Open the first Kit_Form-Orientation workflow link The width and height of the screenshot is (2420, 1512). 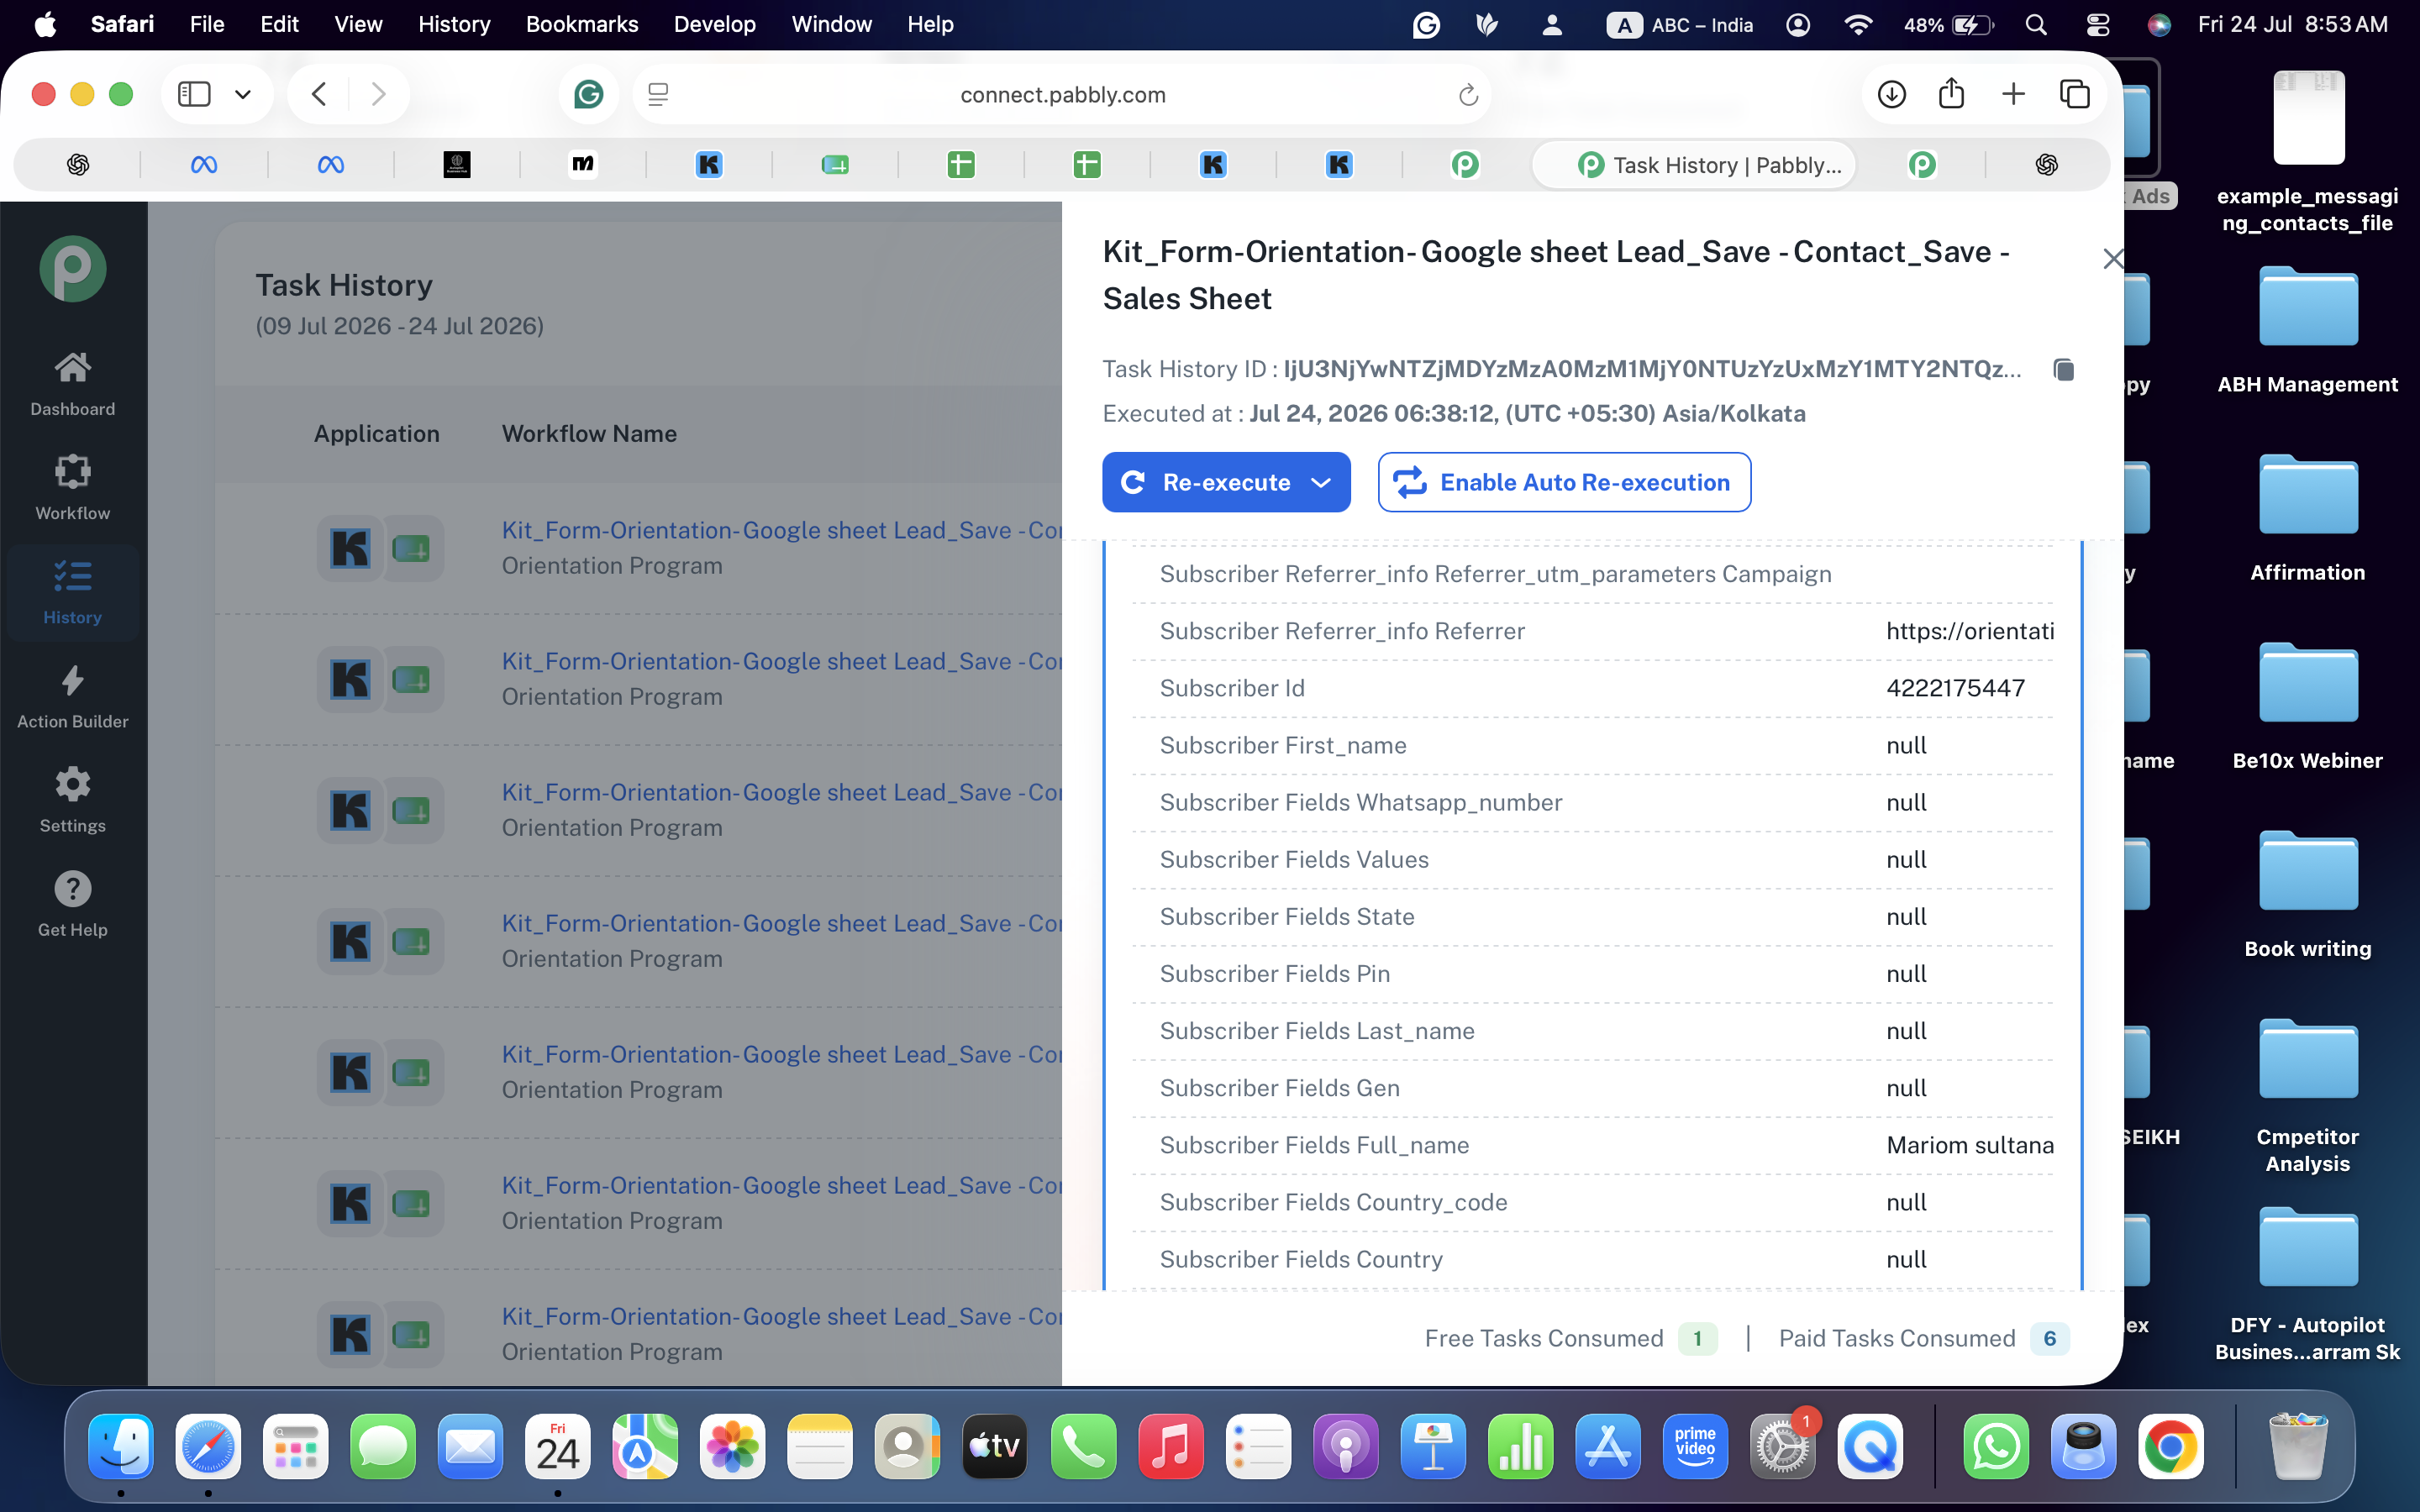coord(781,530)
